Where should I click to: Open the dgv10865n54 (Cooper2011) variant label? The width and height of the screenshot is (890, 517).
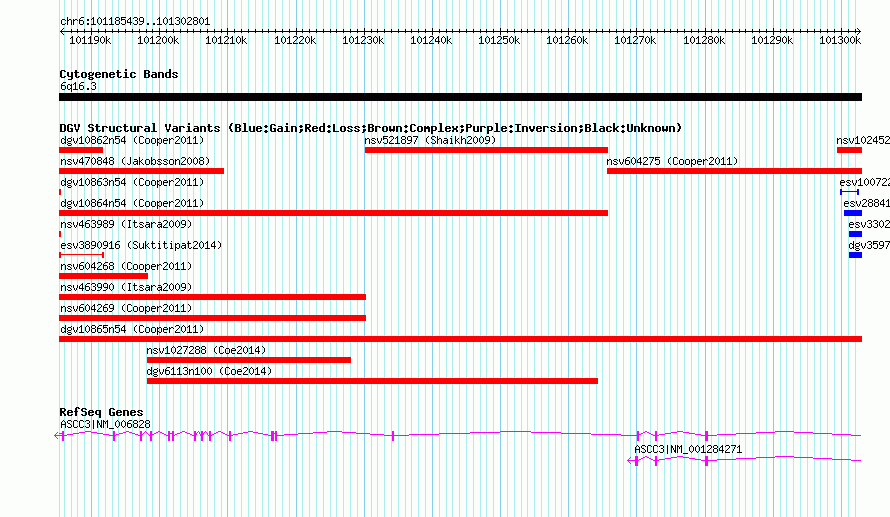132,329
